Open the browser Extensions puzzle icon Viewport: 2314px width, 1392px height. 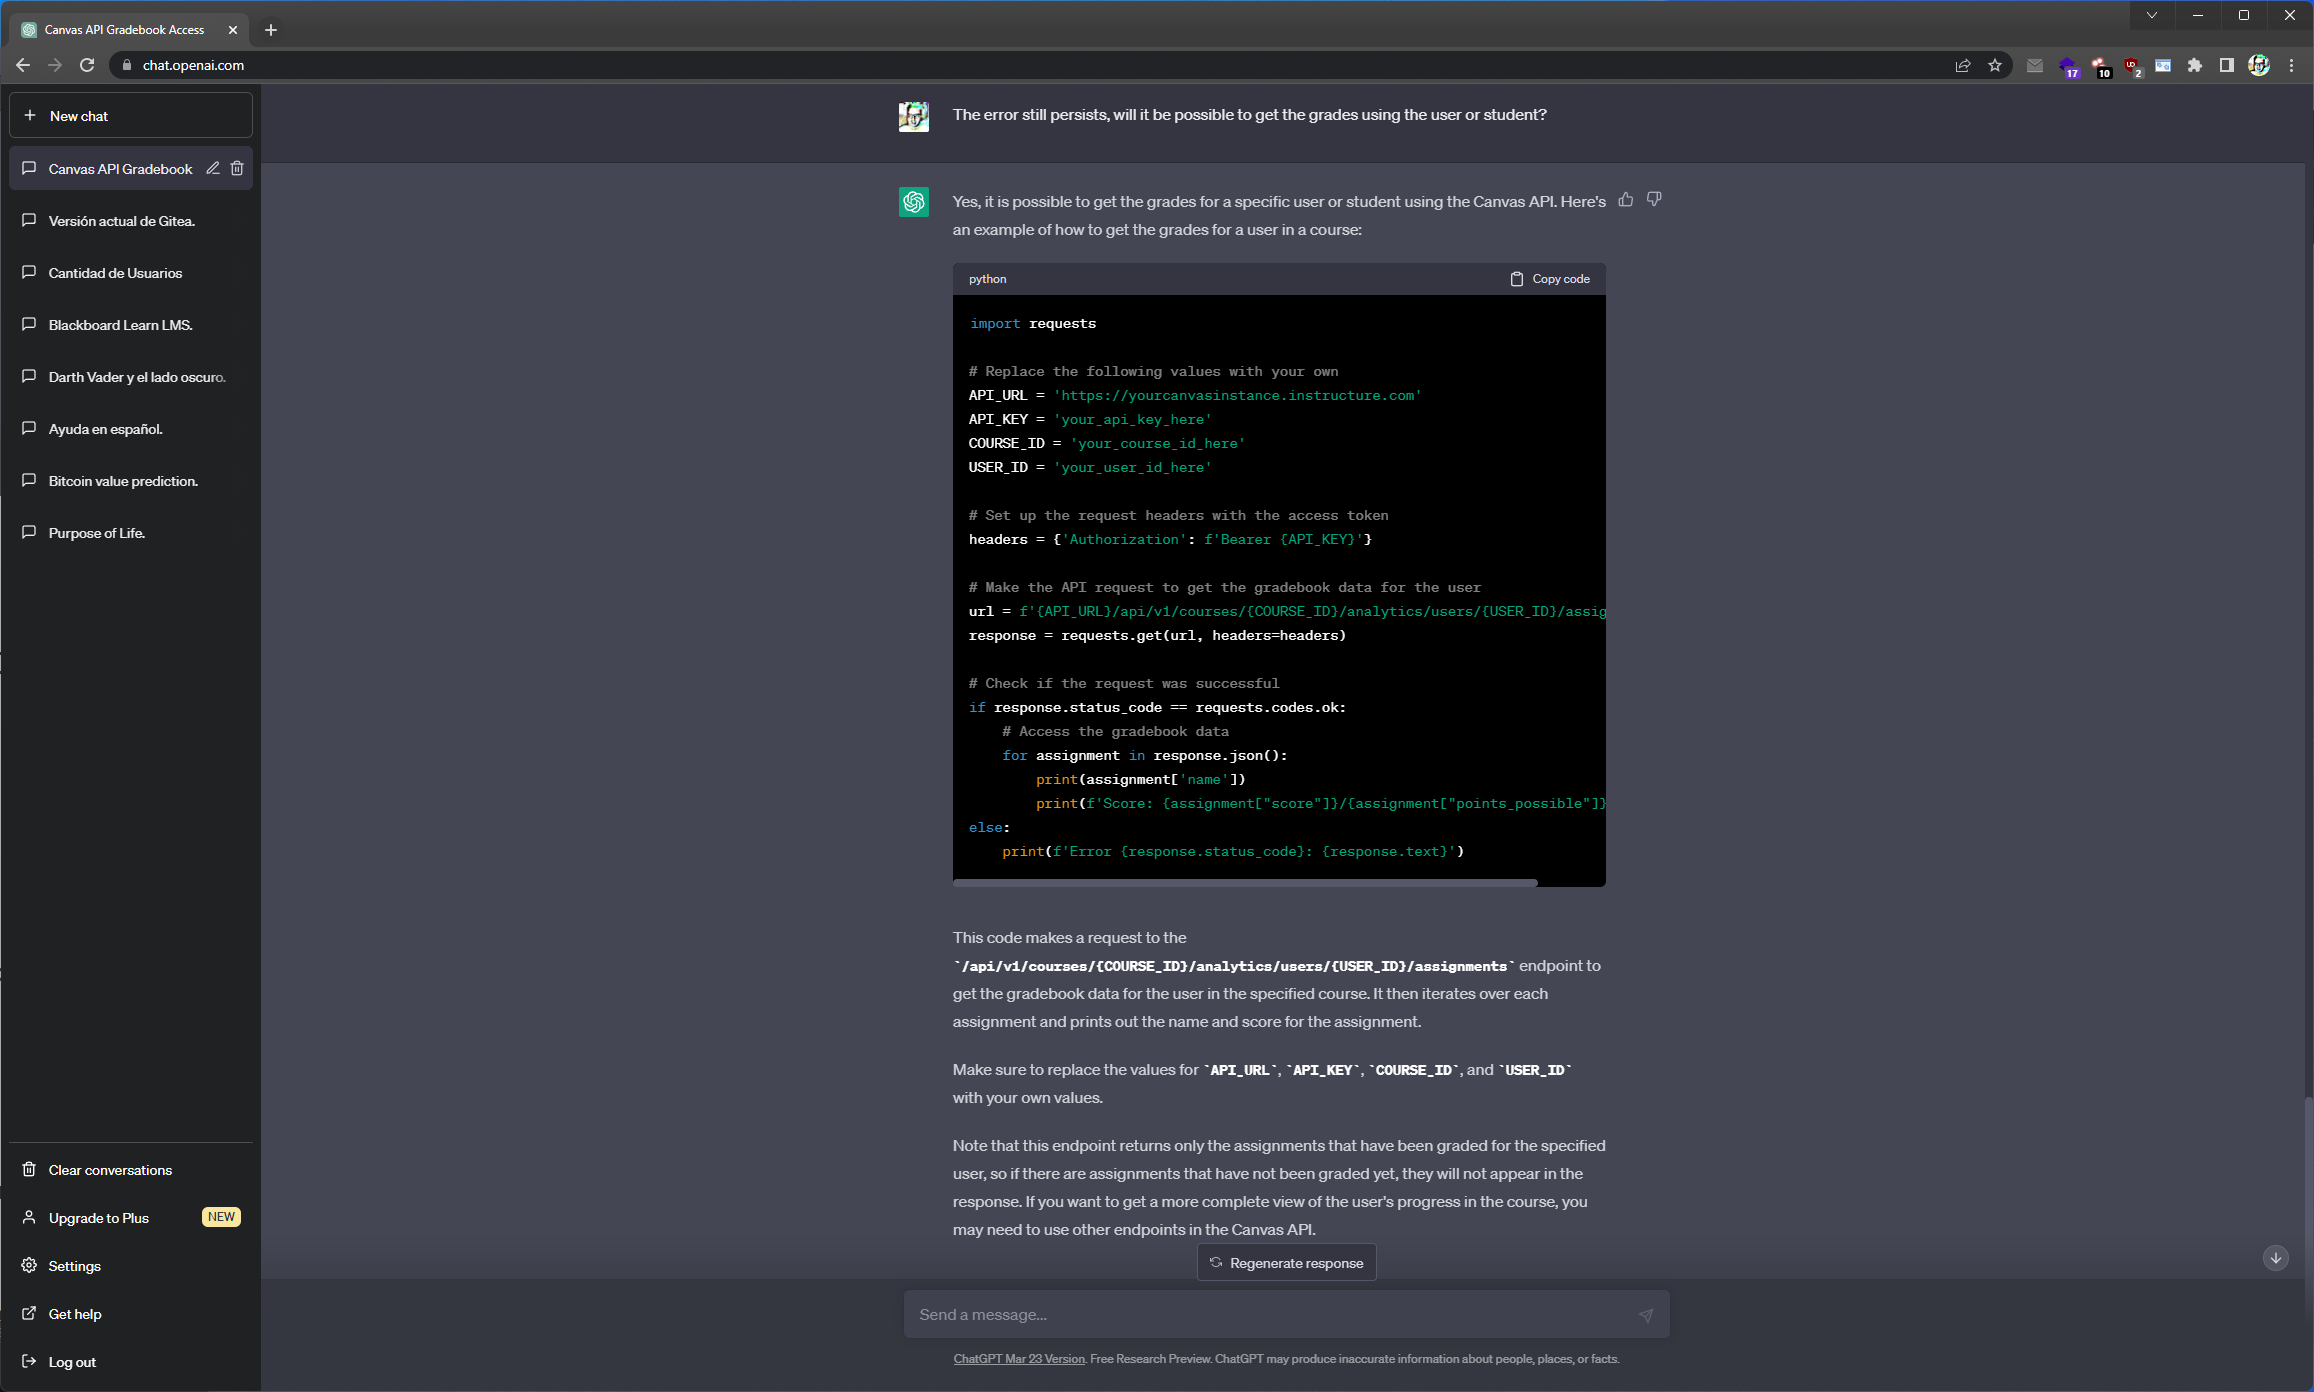(2194, 65)
